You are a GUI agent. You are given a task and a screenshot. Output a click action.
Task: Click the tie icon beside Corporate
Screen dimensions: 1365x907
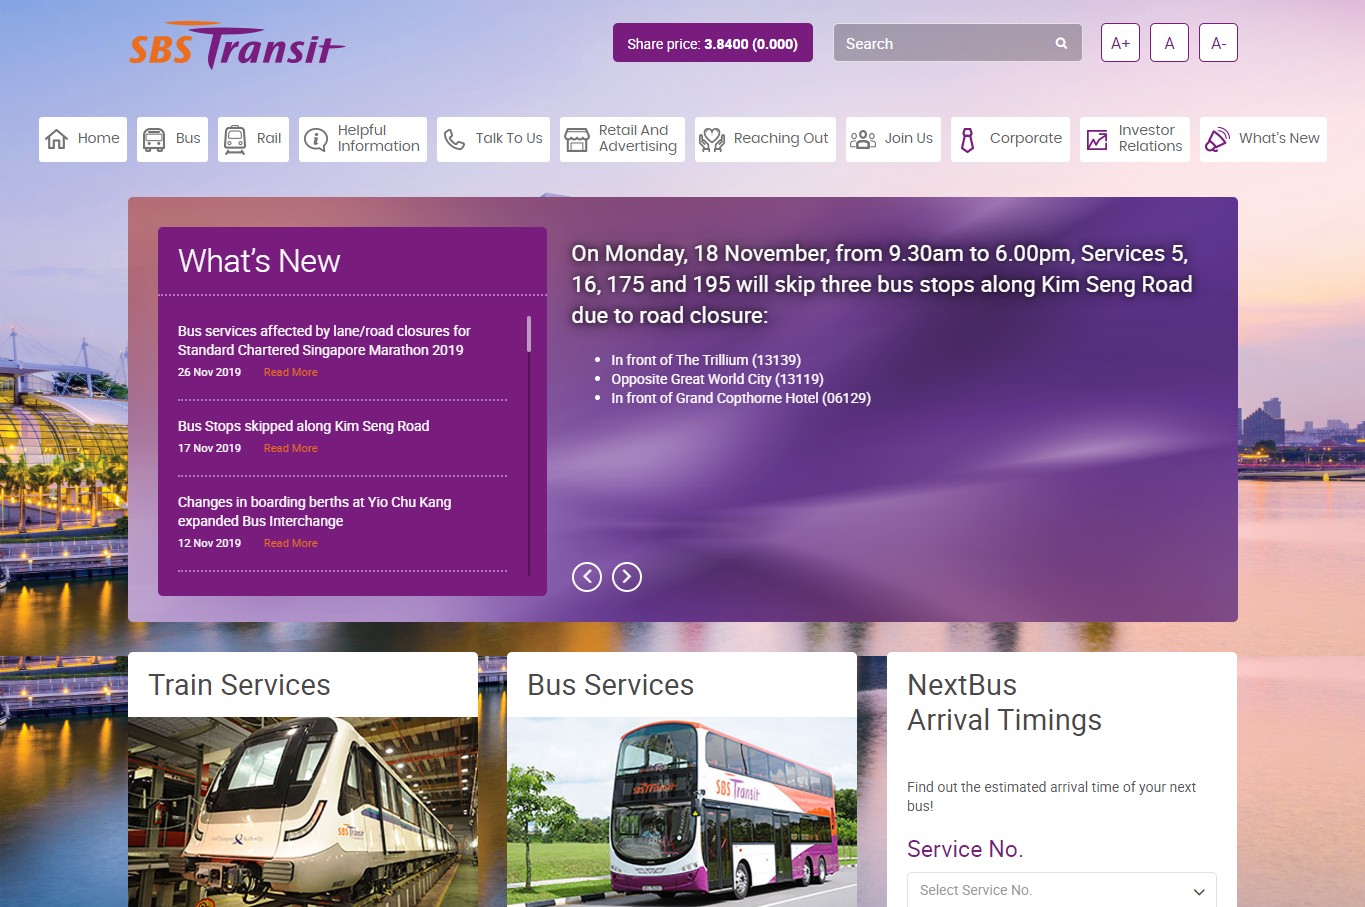(x=967, y=139)
